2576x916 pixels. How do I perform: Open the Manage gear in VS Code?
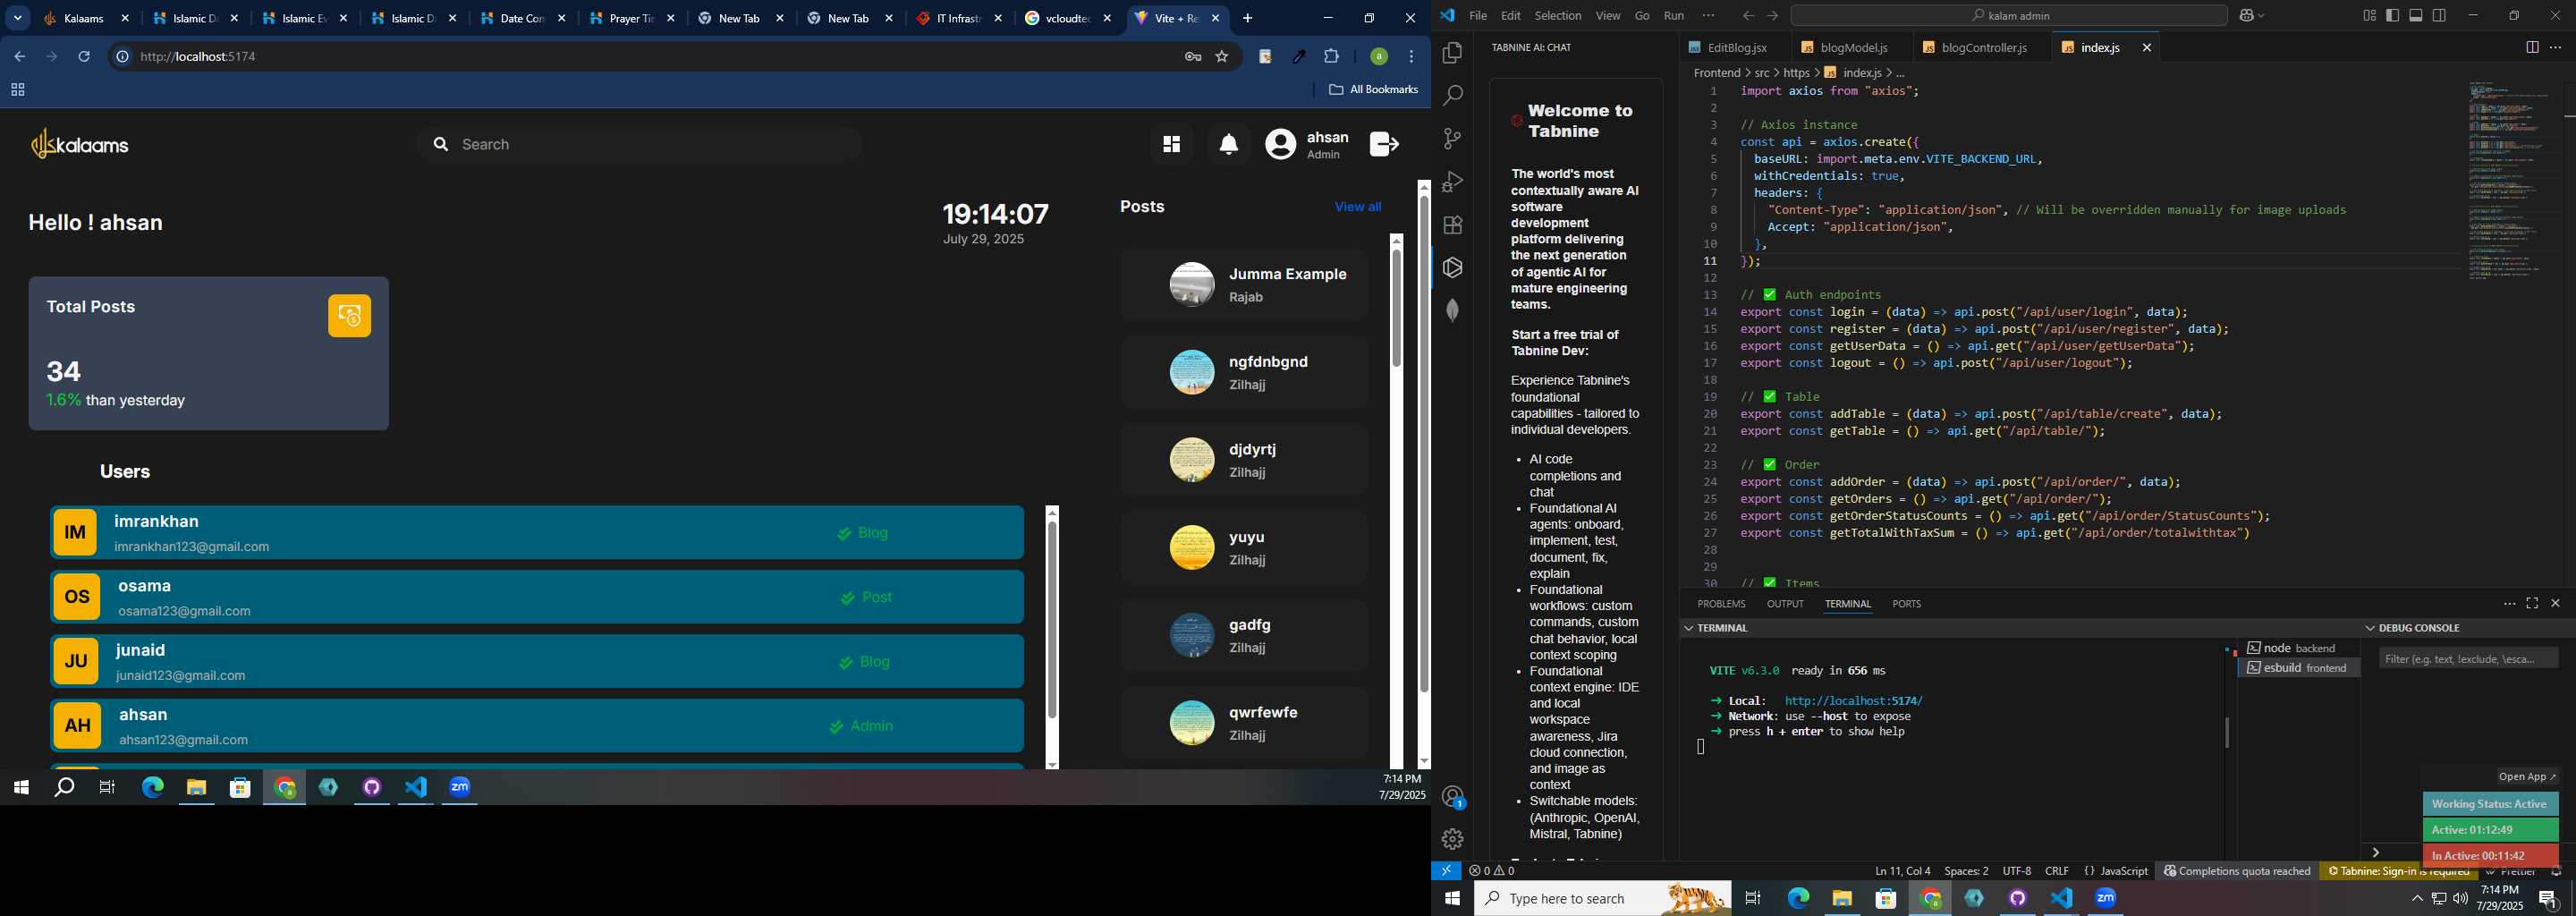click(x=1452, y=839)
